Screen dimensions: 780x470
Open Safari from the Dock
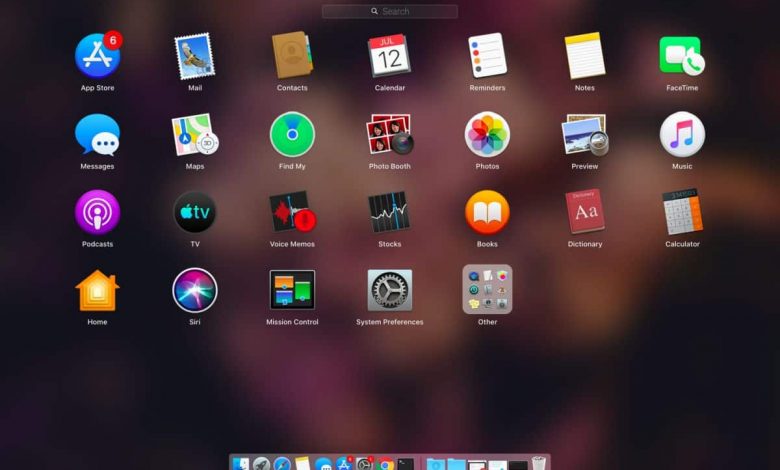click(x=282, y=464)
